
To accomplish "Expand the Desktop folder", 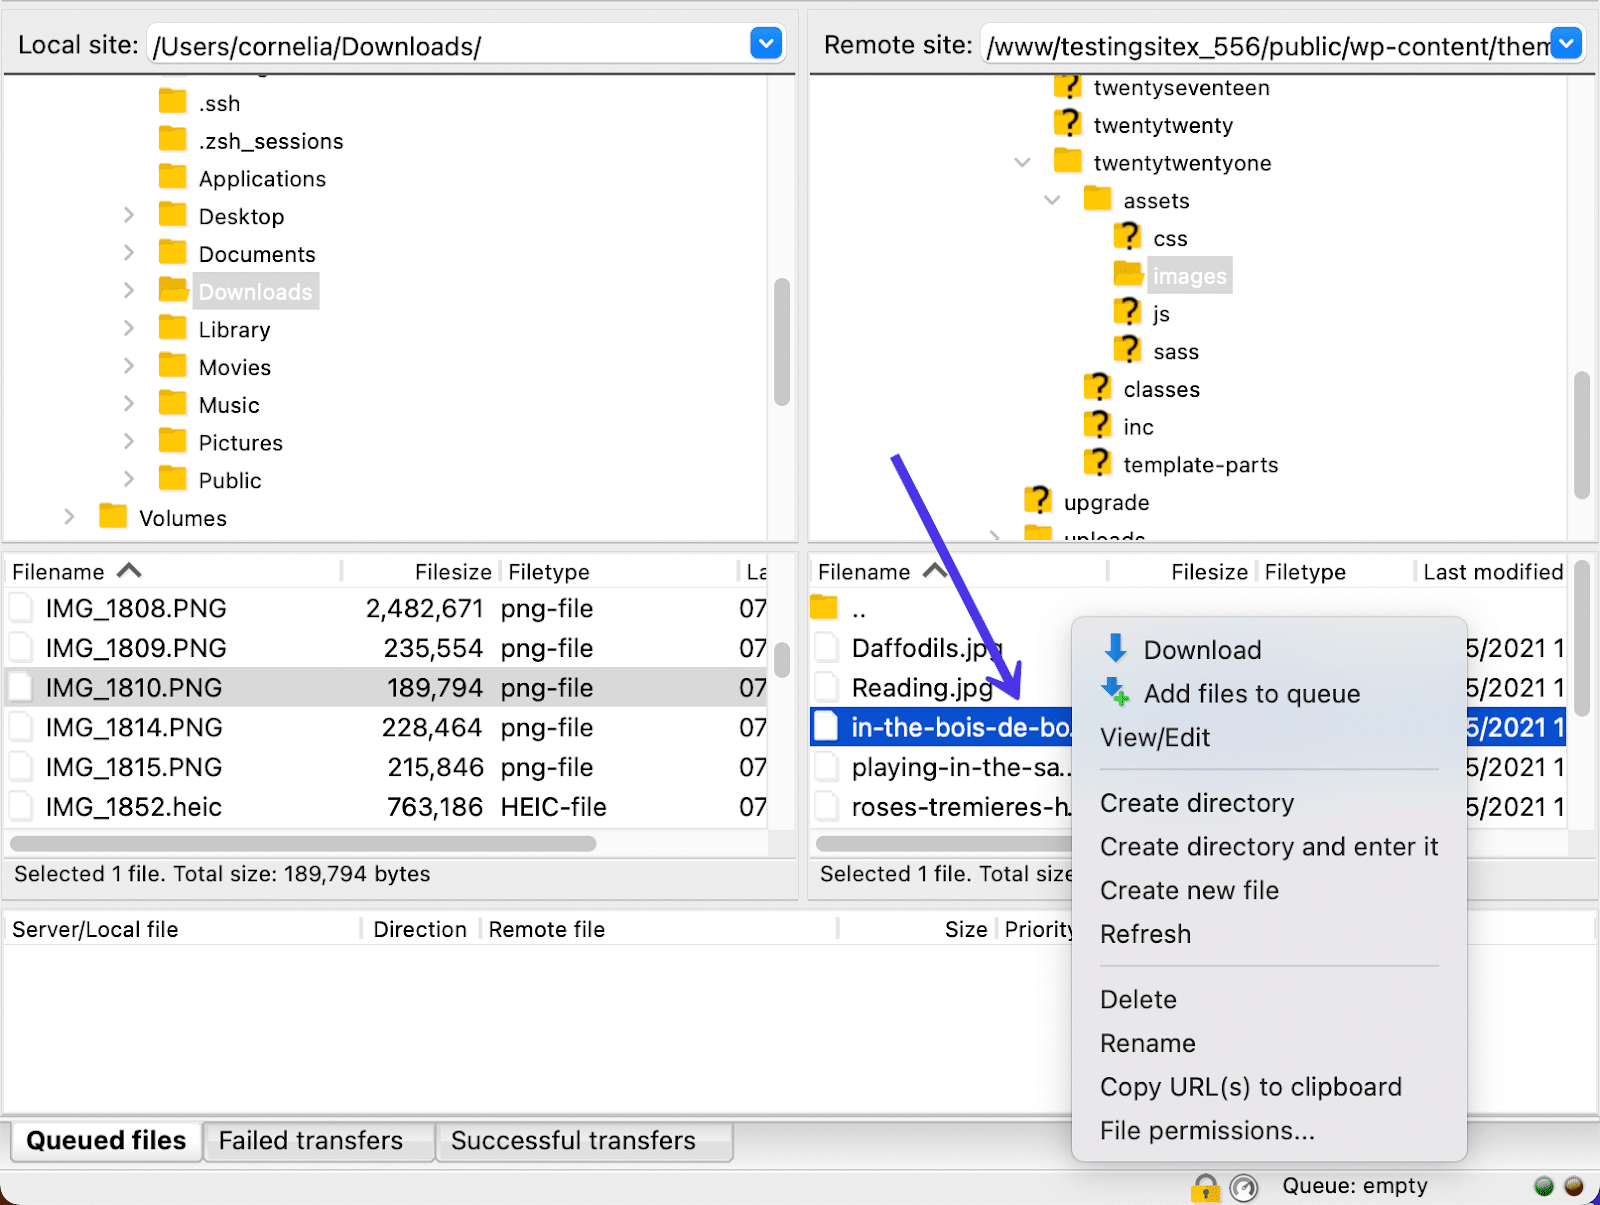I will pos(129,215).
